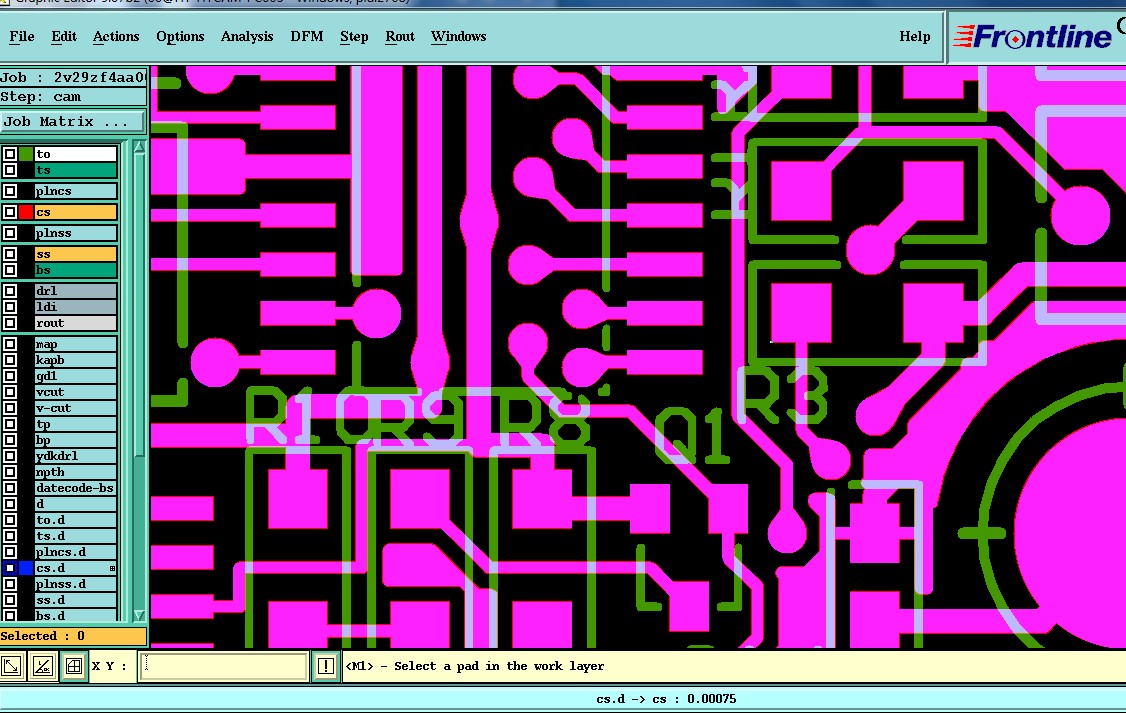
Task: Click the small marker on cs.d row
Action: pyautogui.click(x=112, y=568)
